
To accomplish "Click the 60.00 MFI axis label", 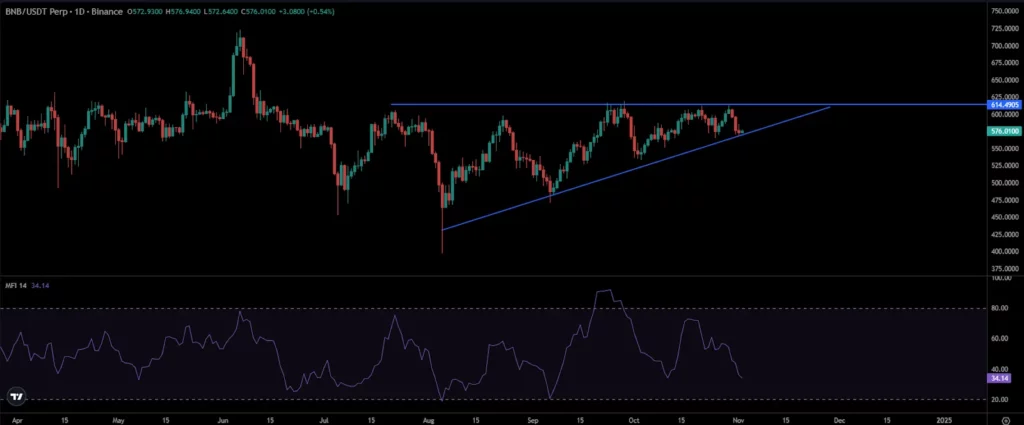I will click(x=1000, y=339).
